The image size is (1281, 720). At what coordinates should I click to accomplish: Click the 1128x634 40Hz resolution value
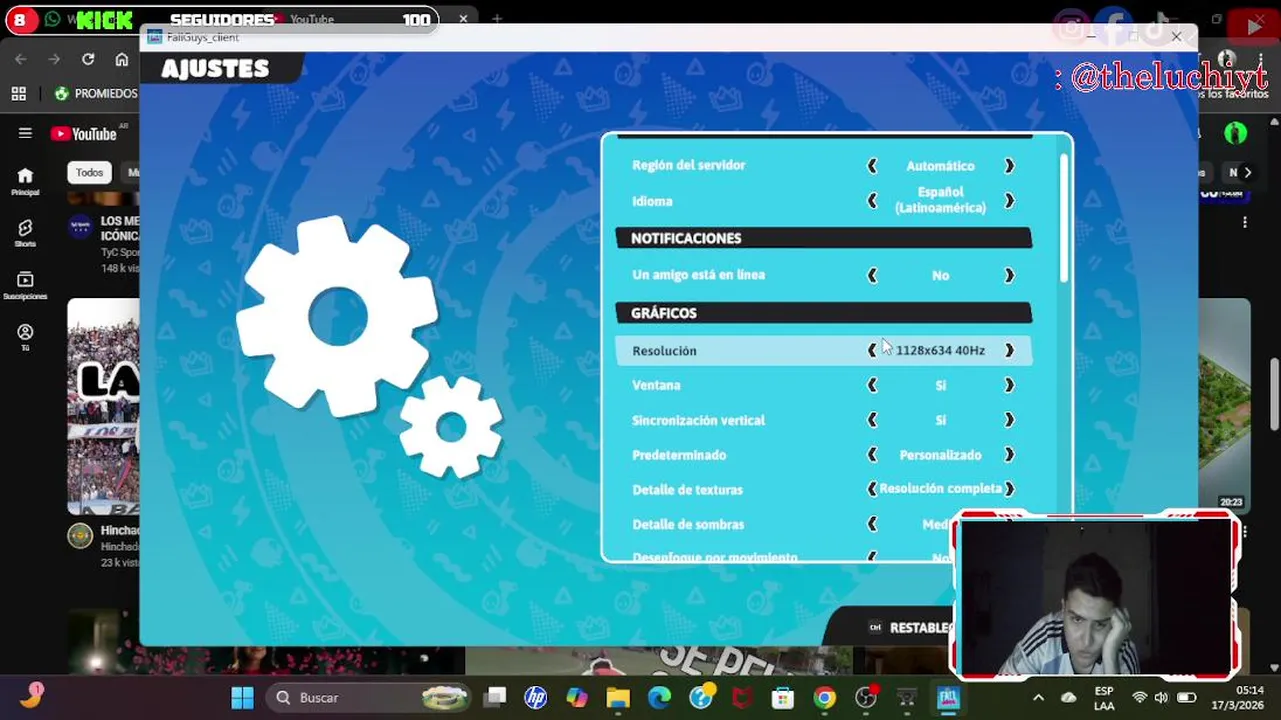click(x=940, y=350)
